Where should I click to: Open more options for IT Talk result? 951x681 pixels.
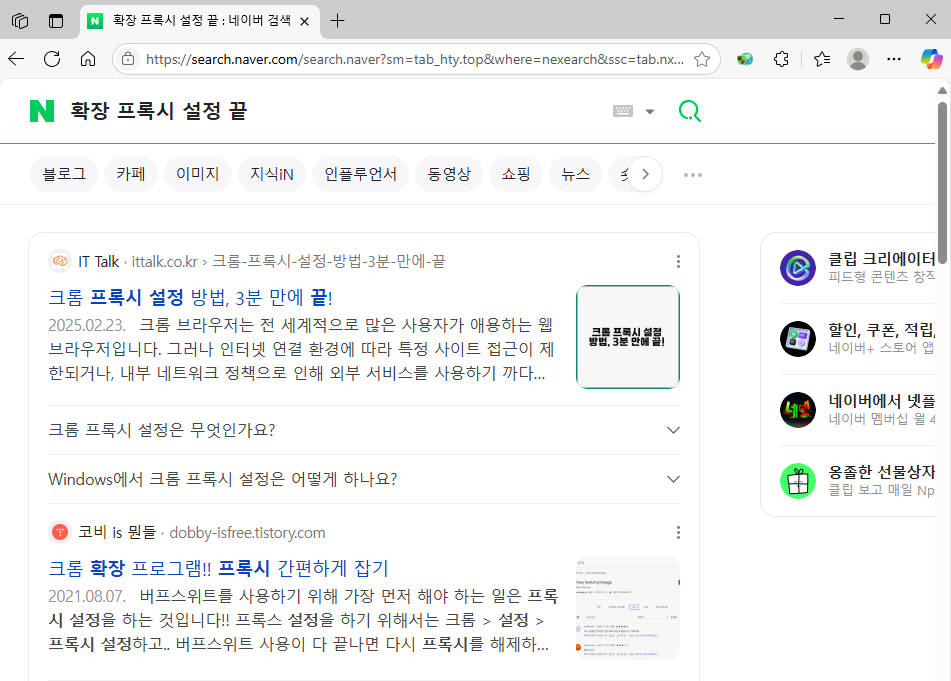[678, 261]
